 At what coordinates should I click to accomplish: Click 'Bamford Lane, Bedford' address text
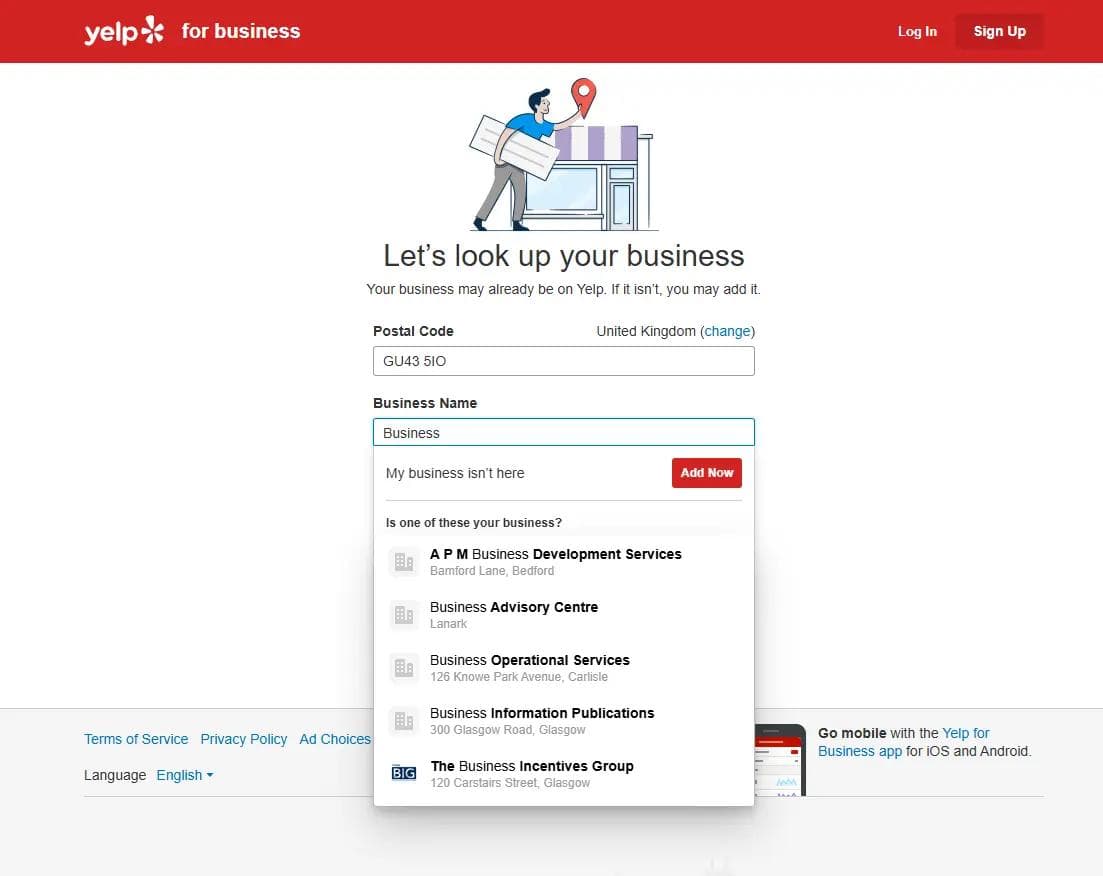tap(492, 571)
